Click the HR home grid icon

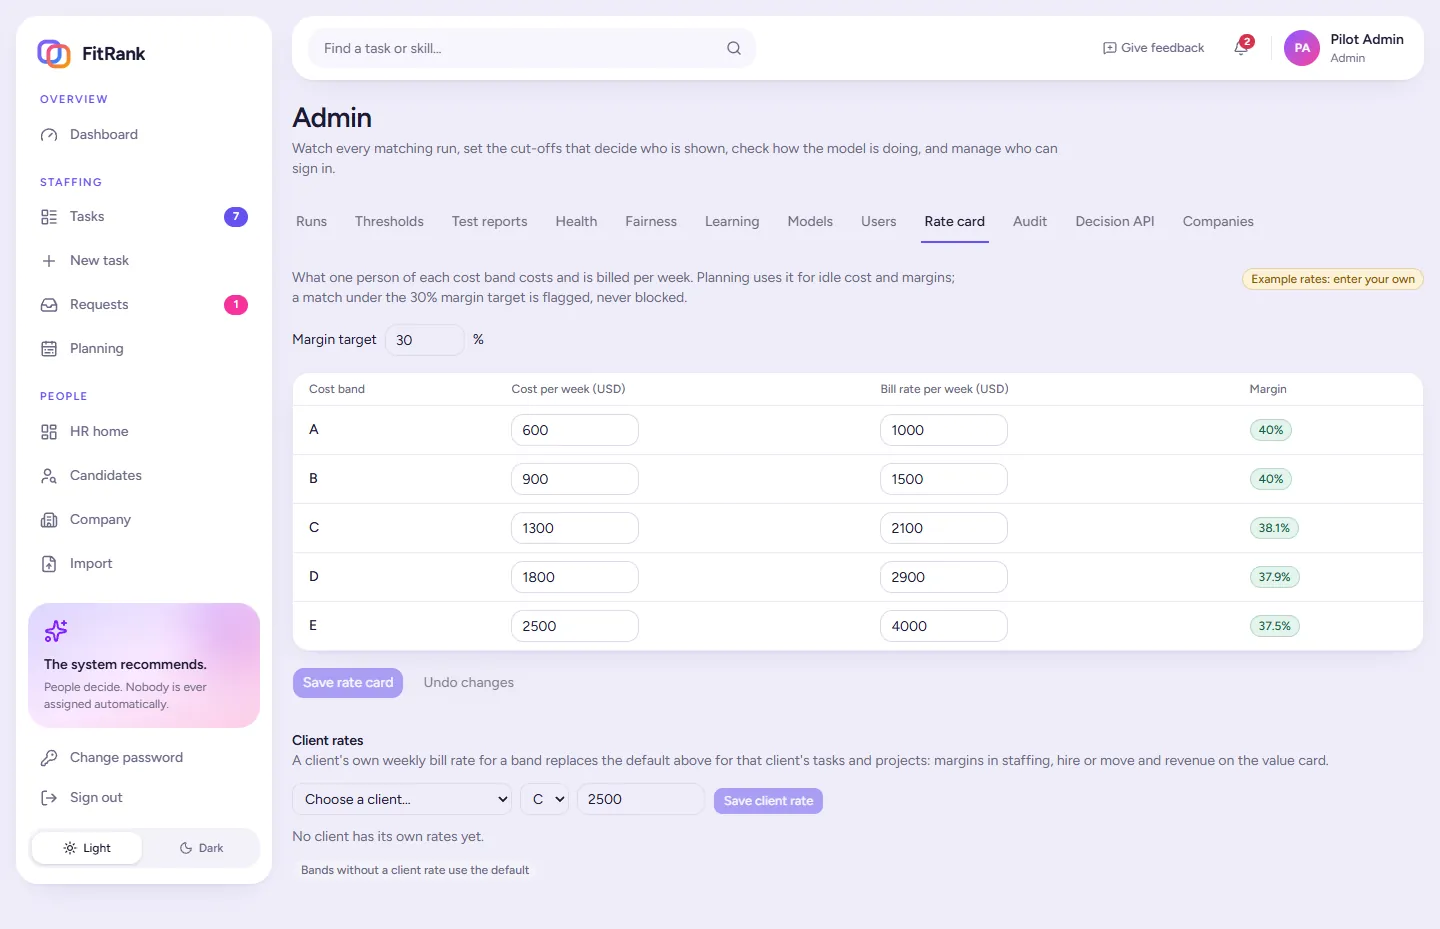point(49,432)
